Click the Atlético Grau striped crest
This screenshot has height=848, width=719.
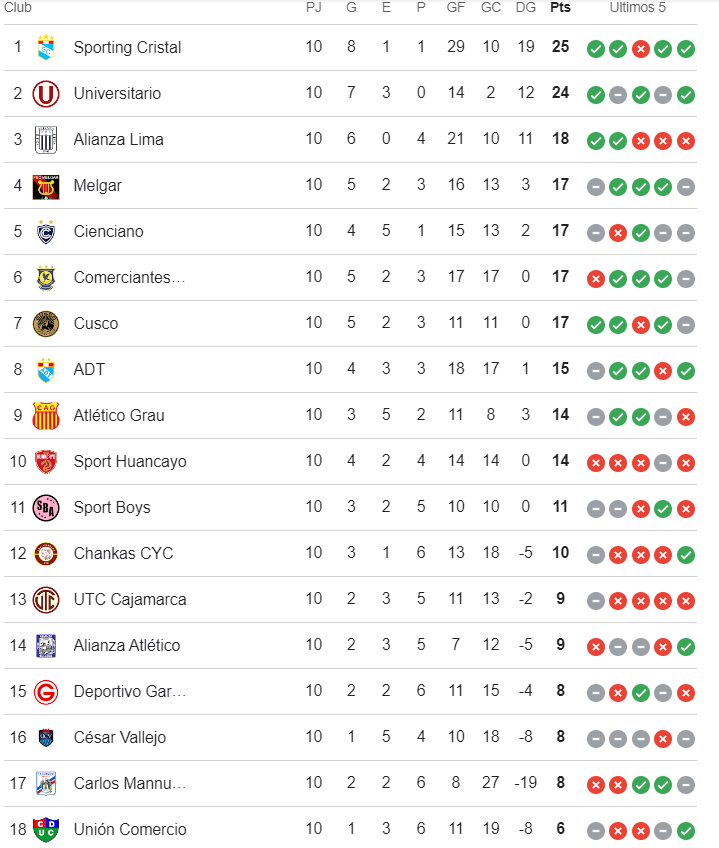pos(45,415)
